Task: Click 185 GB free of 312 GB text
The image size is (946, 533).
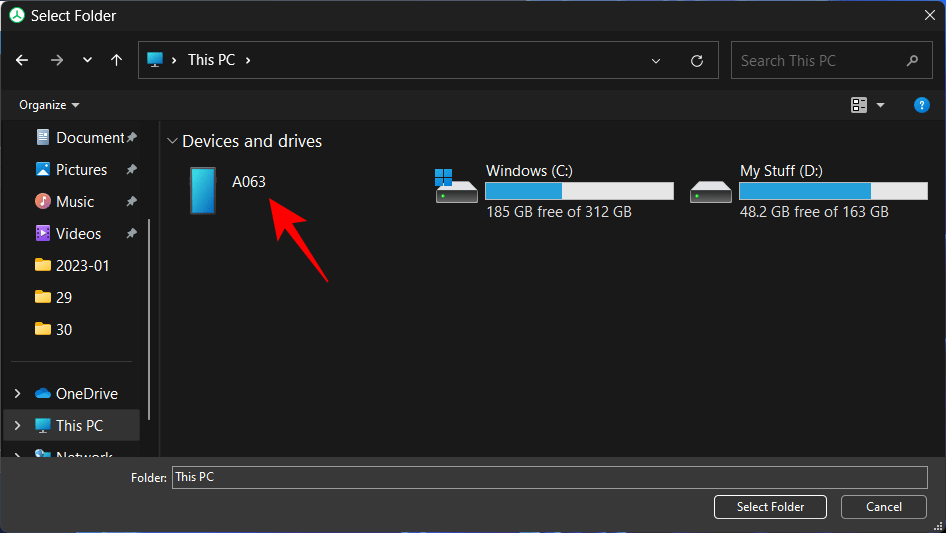Action: click(559, 212)
